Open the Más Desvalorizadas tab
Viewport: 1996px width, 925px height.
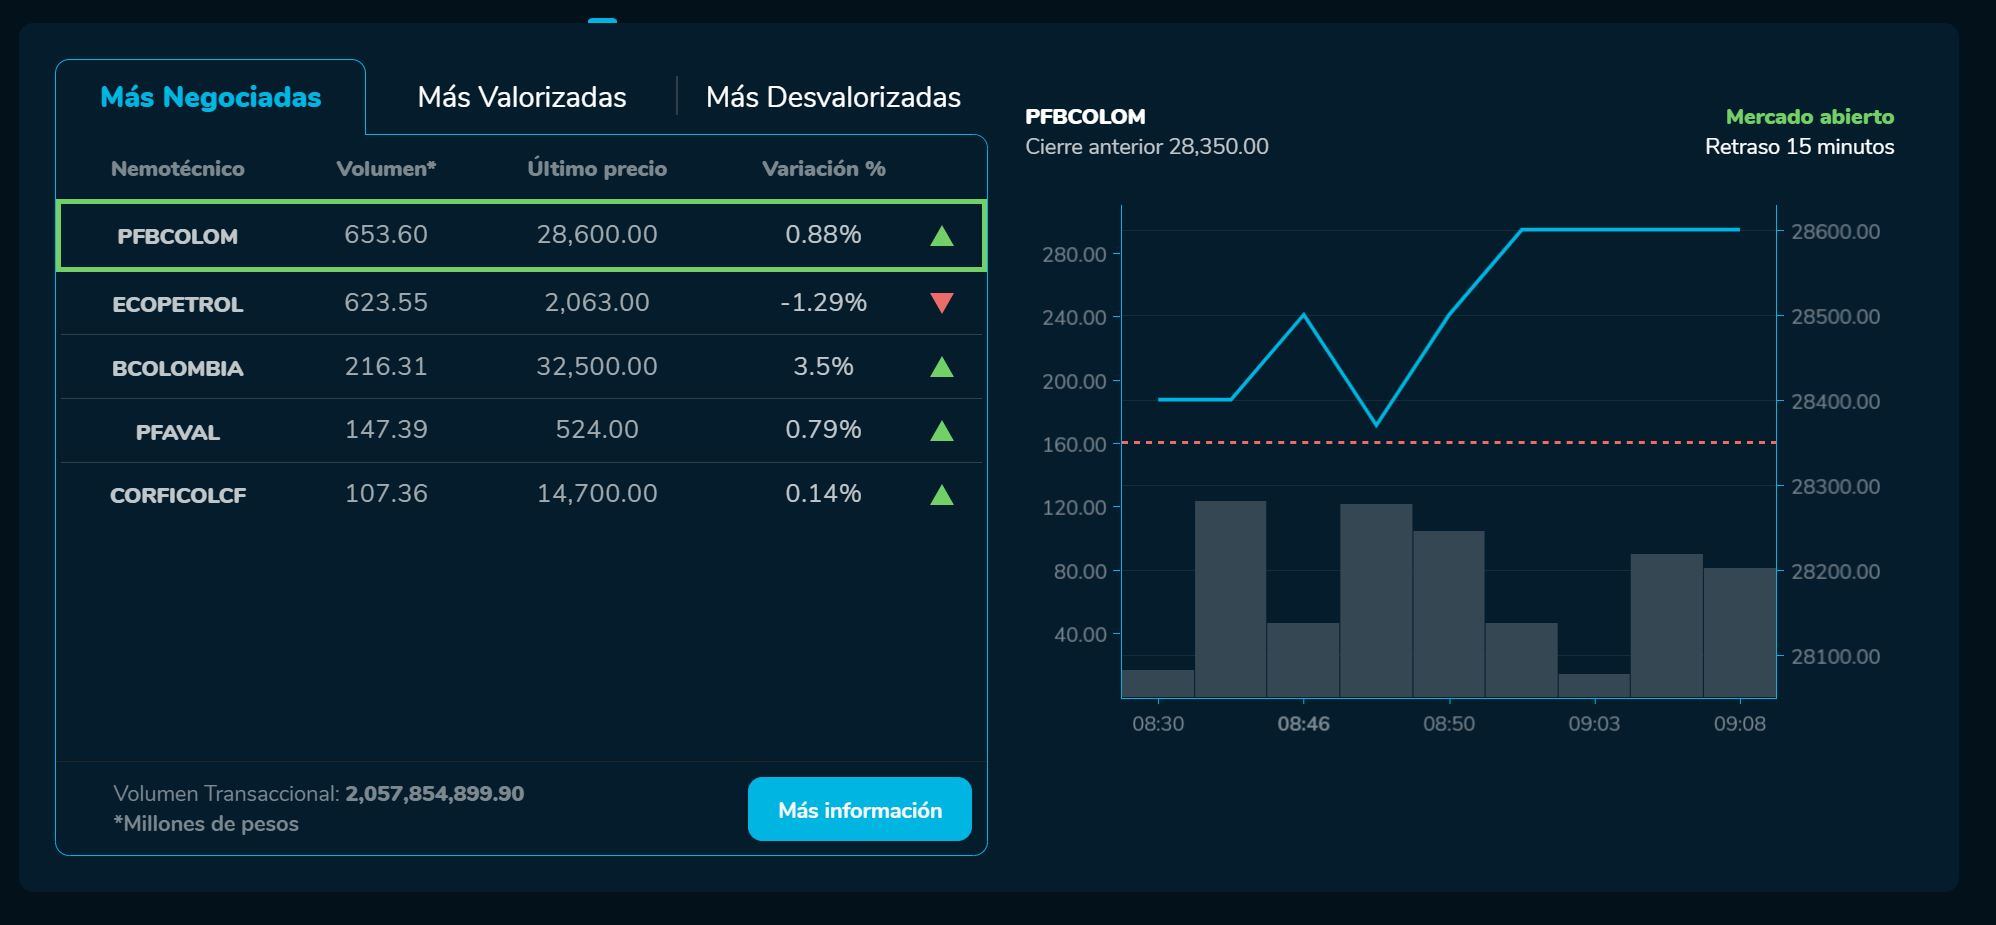tap(834, 96)
